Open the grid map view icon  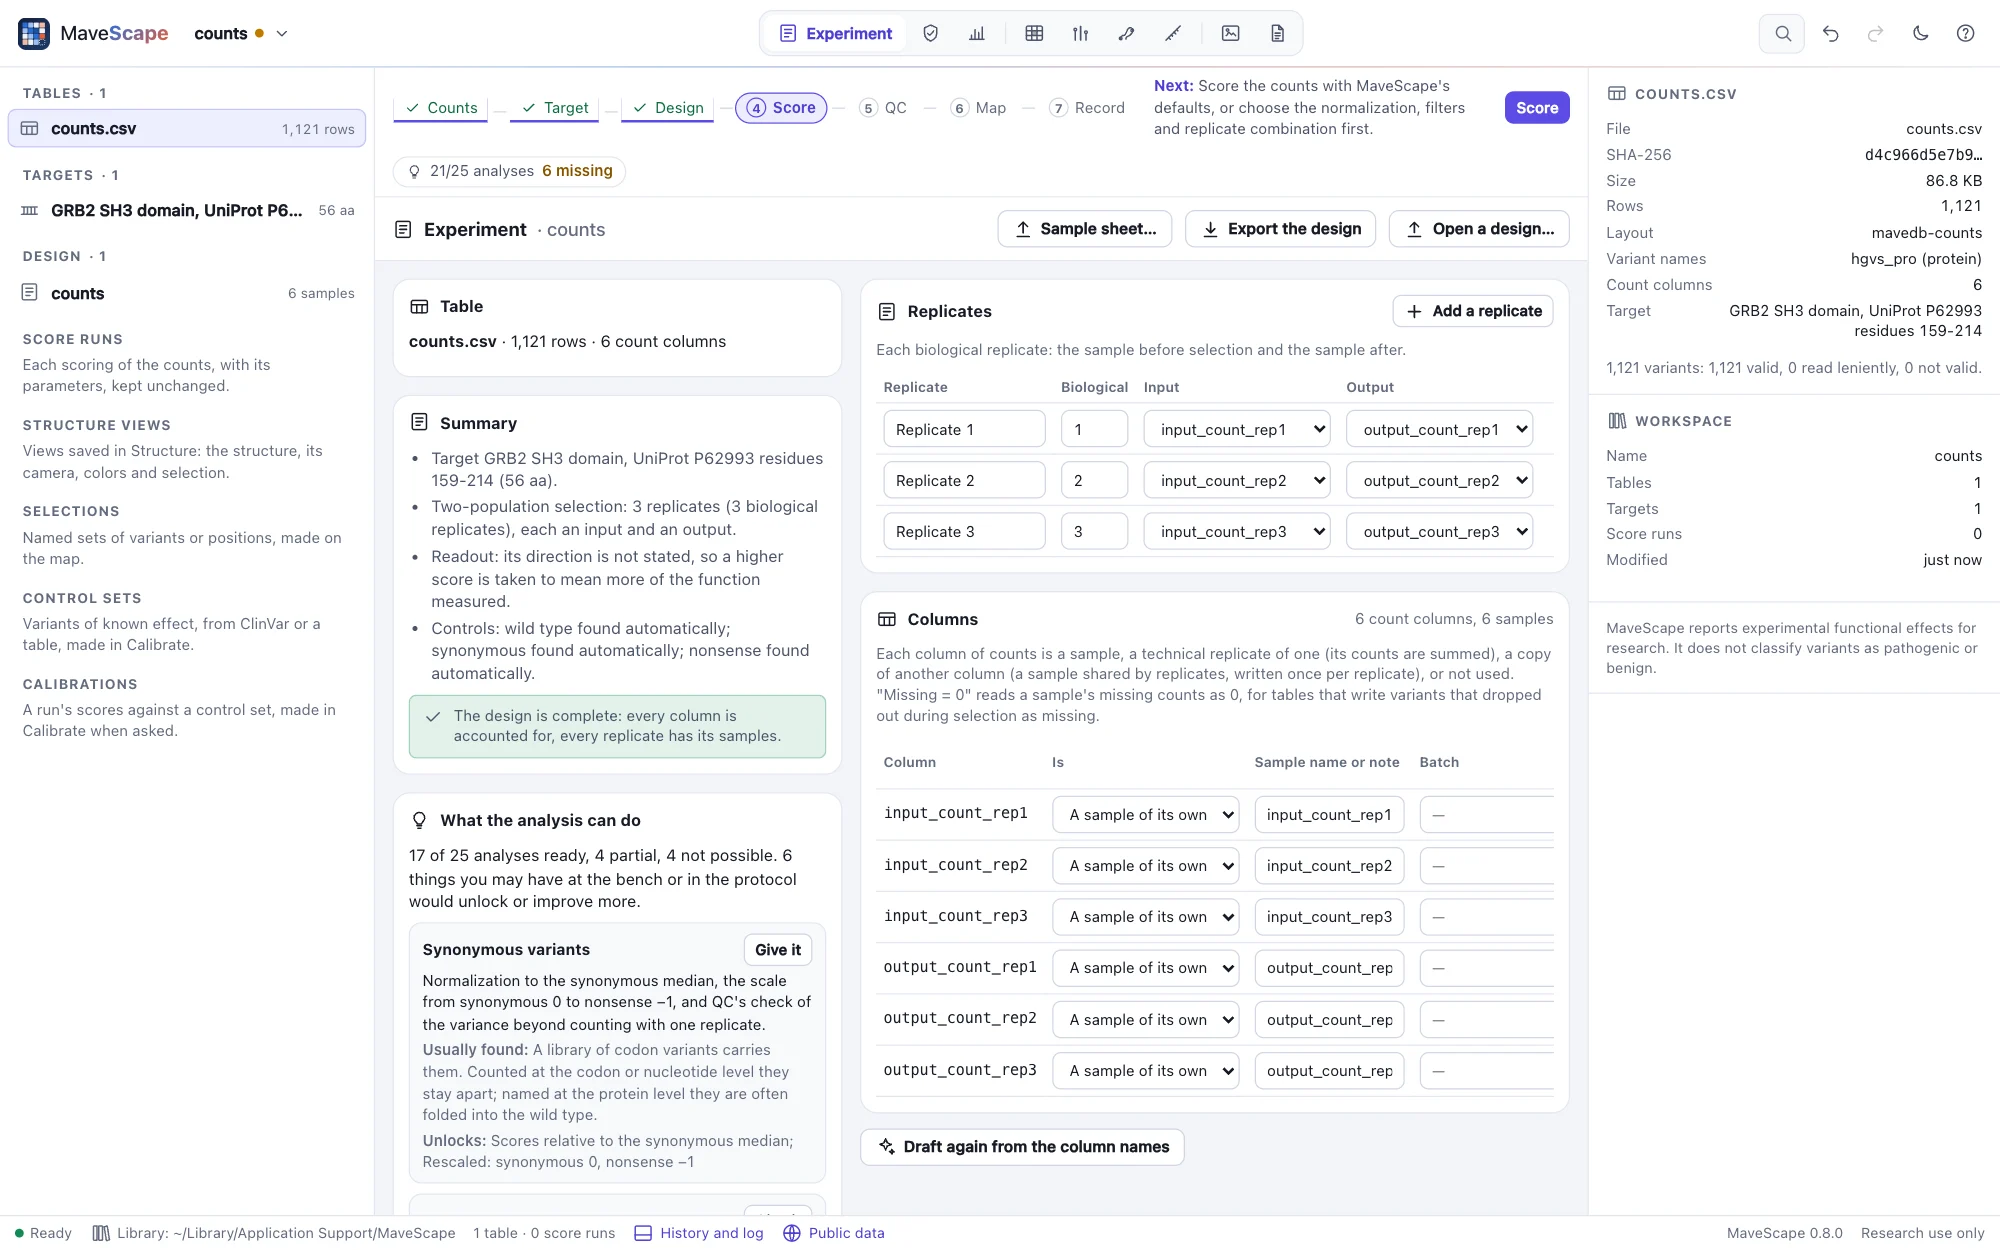tap(1034, 33)
